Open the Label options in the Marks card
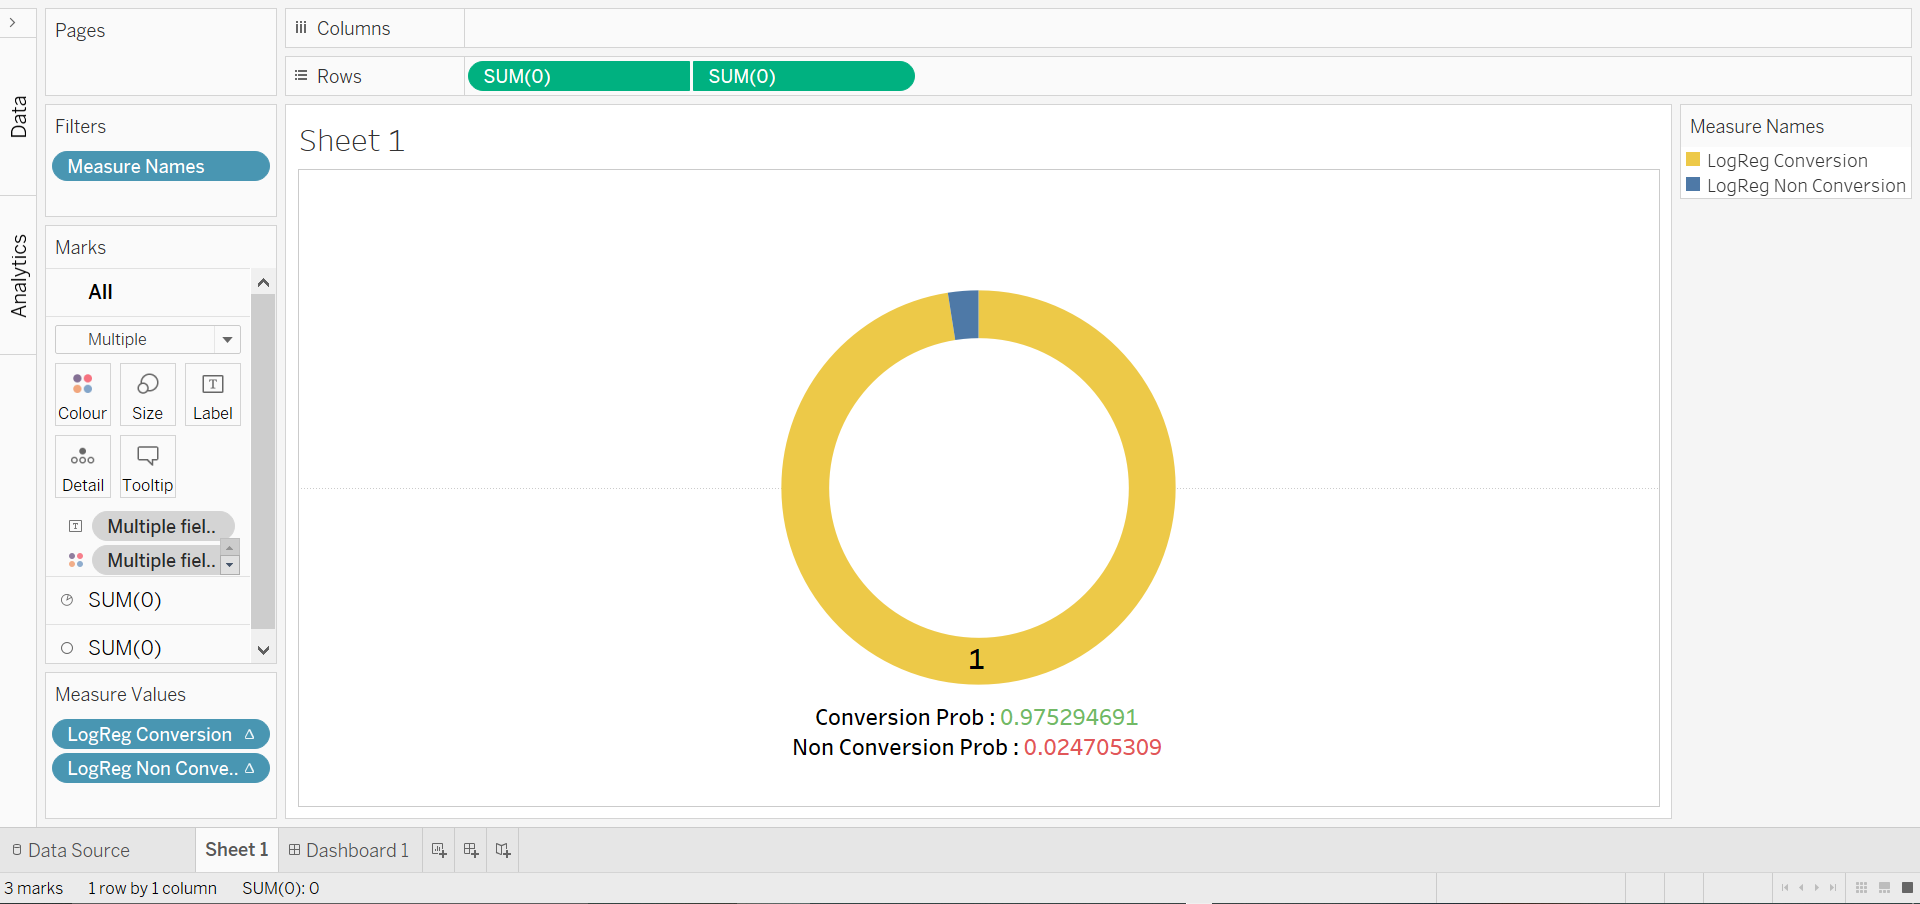 [212, 394]
